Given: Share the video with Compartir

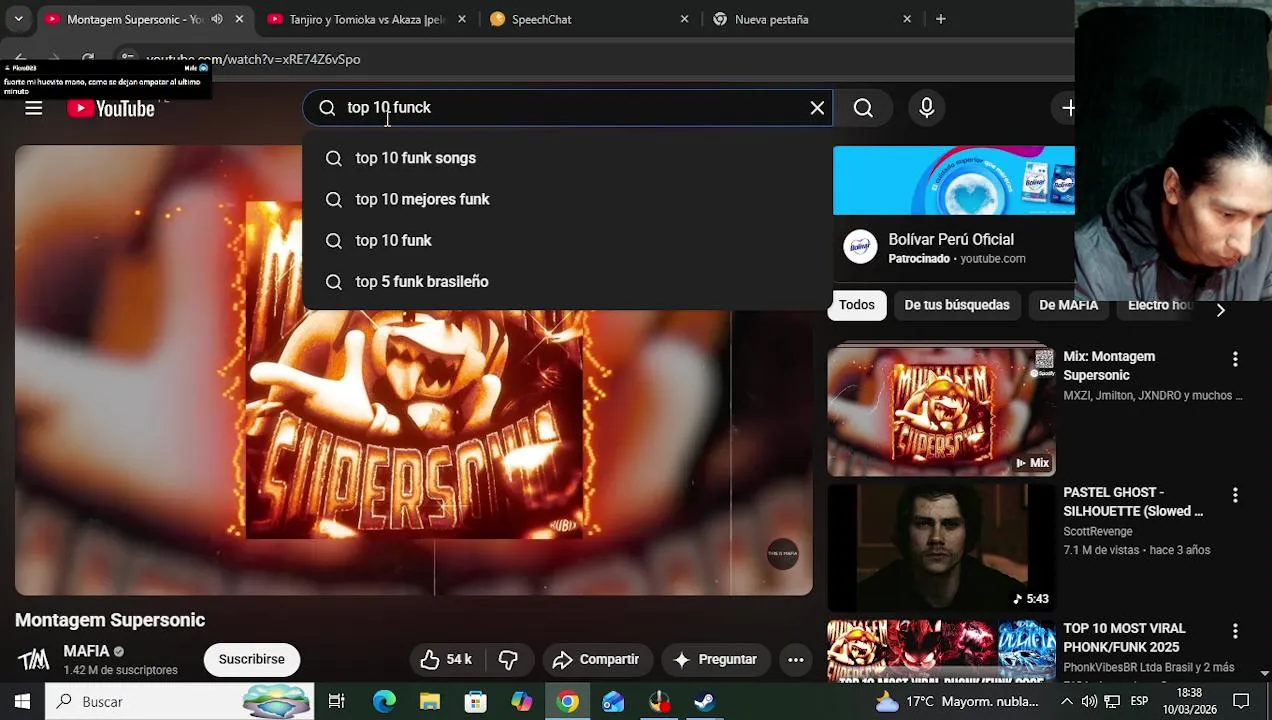Looking at the screenshot, I should coord(596,659).
